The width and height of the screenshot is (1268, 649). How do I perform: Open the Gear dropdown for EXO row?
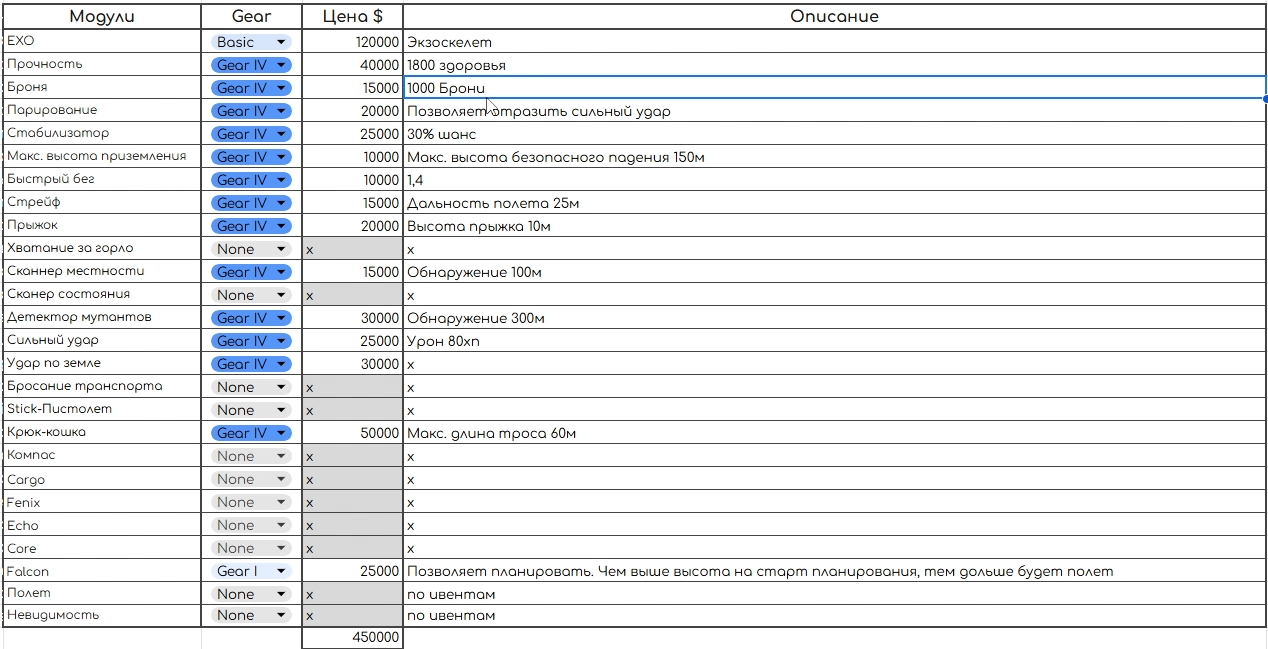[x=251, y=42]
